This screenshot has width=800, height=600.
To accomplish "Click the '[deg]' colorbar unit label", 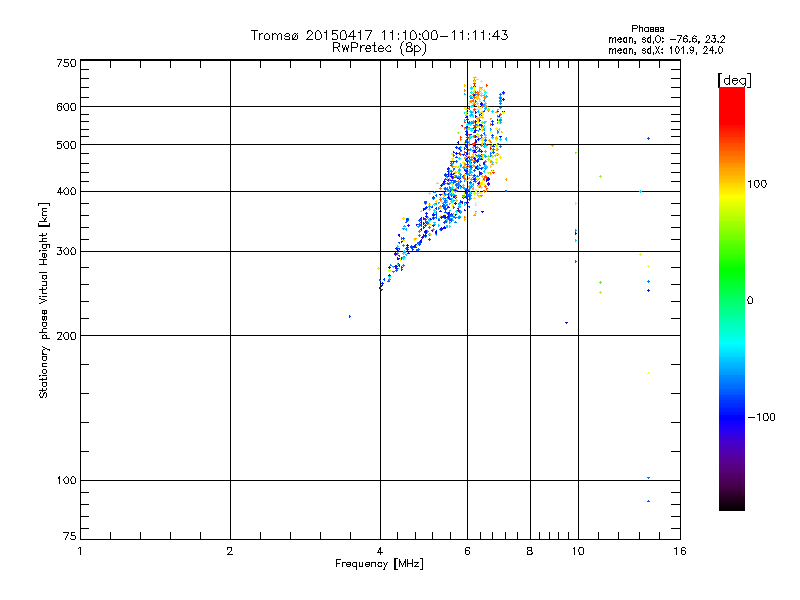I will coord(734,80).
